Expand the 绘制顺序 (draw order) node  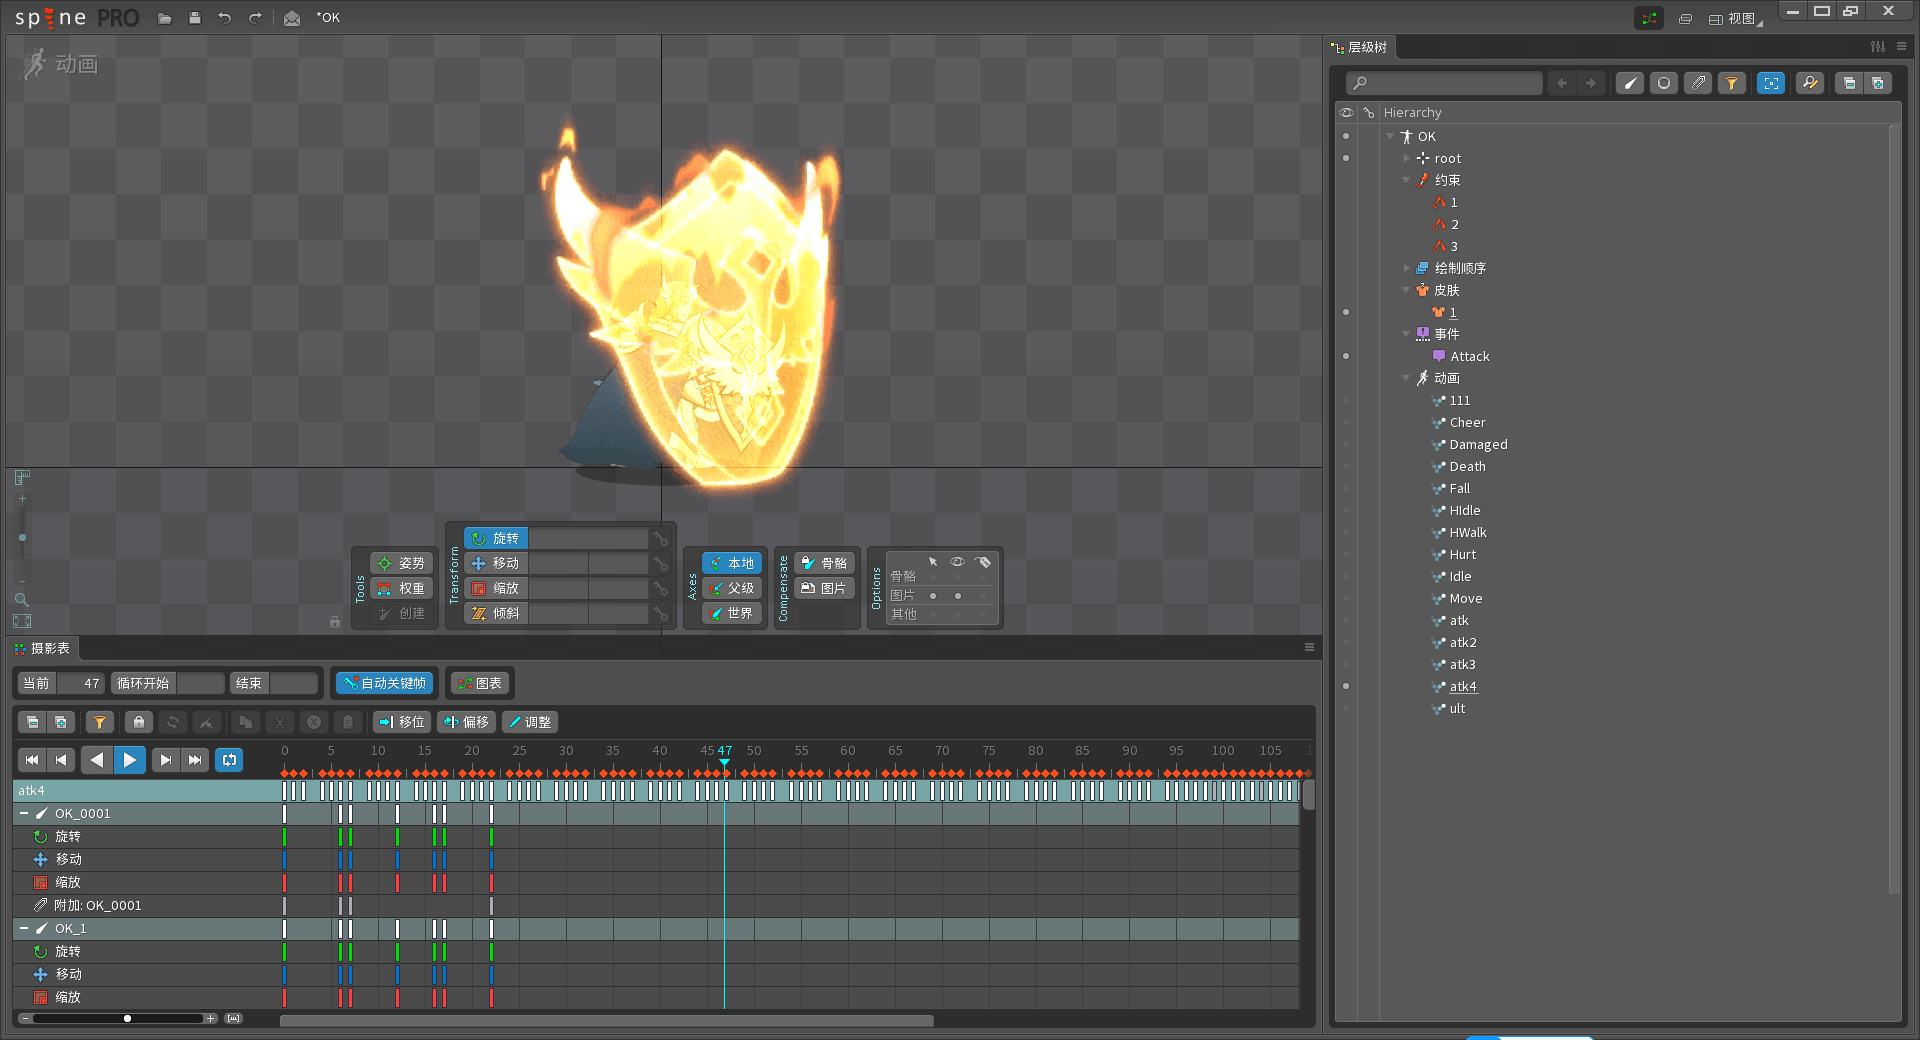click(1406, 268)
